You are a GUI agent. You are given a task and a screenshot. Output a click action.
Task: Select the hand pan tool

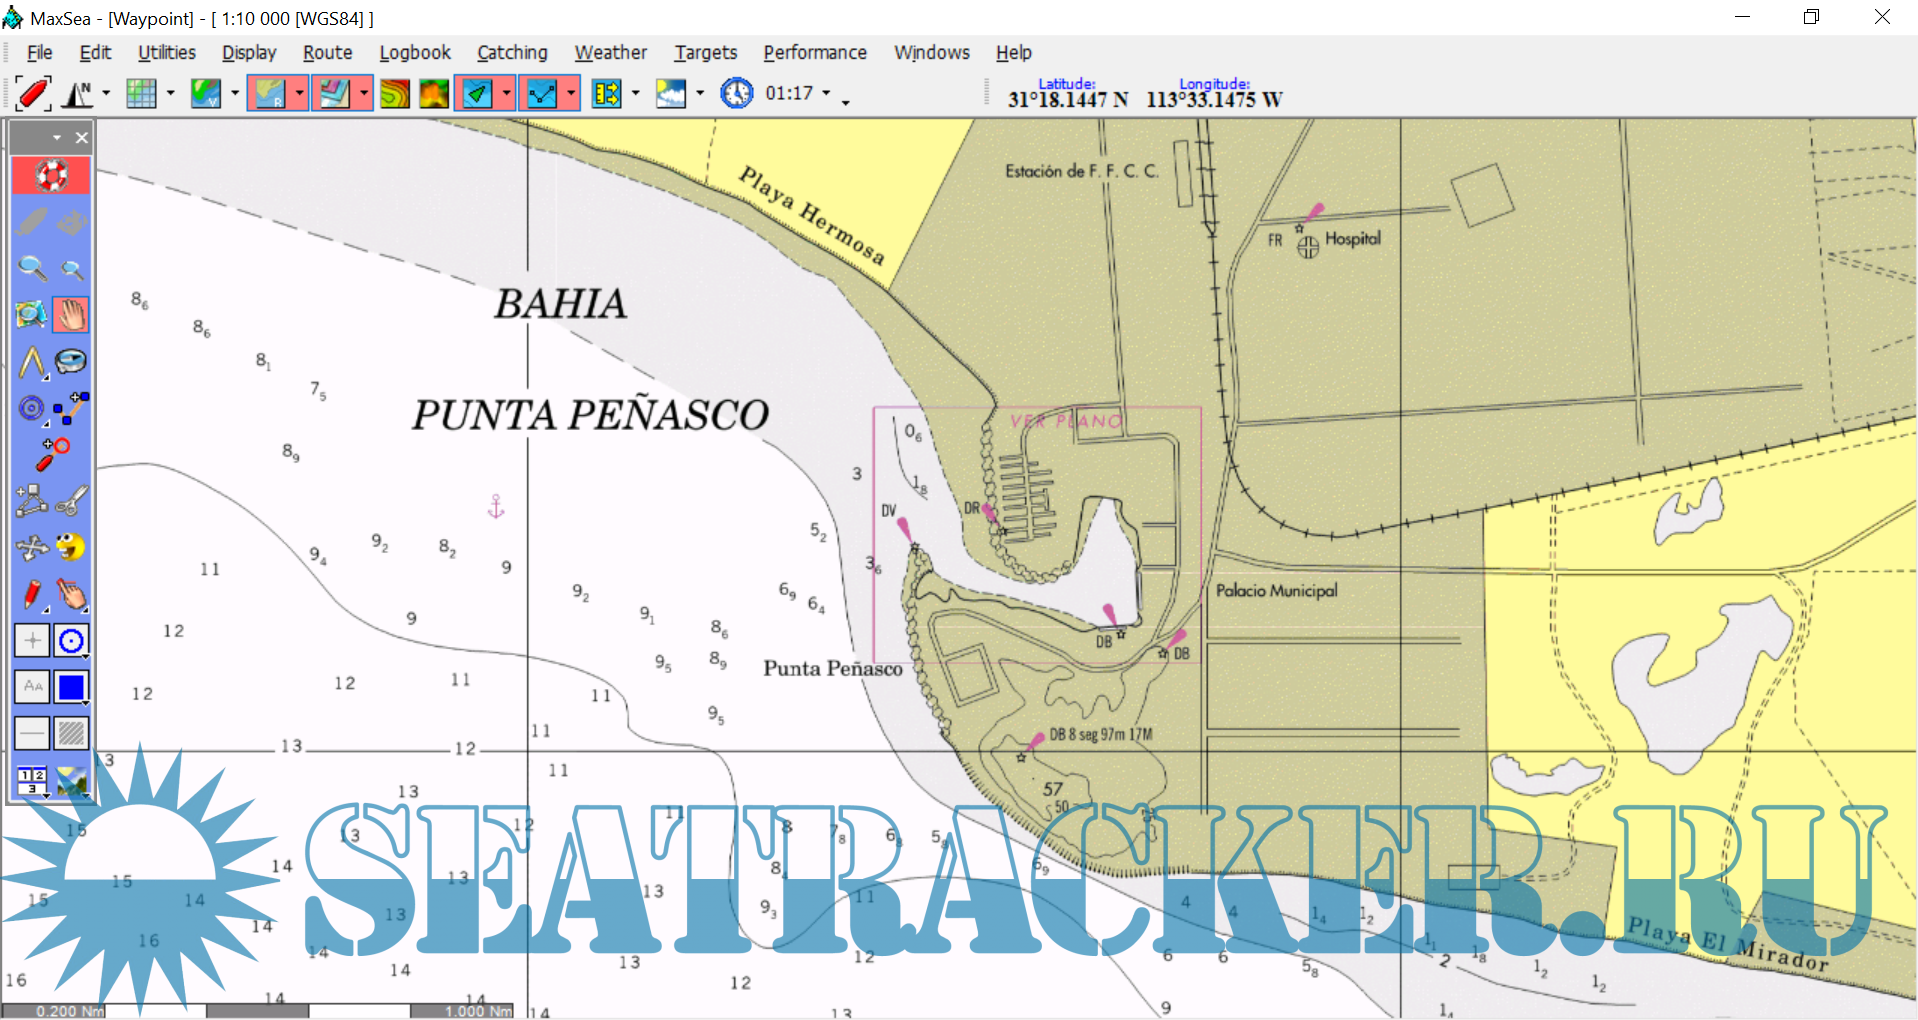pos(71,315)
